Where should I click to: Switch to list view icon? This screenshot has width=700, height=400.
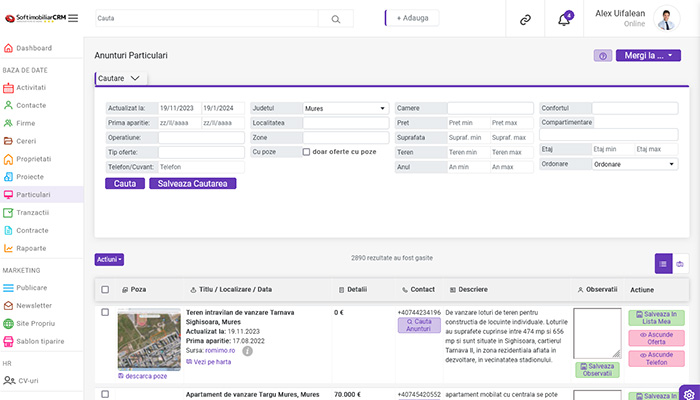pos(663,264)
